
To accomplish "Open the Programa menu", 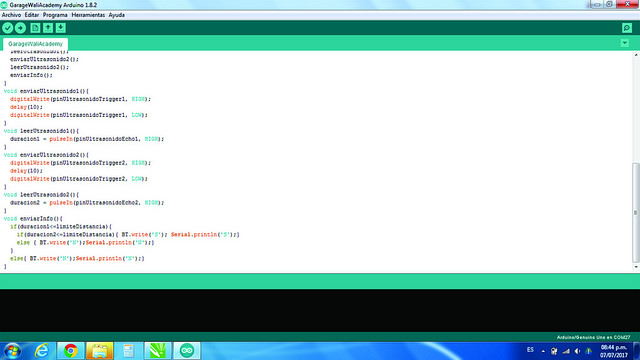I will (55, 15).
